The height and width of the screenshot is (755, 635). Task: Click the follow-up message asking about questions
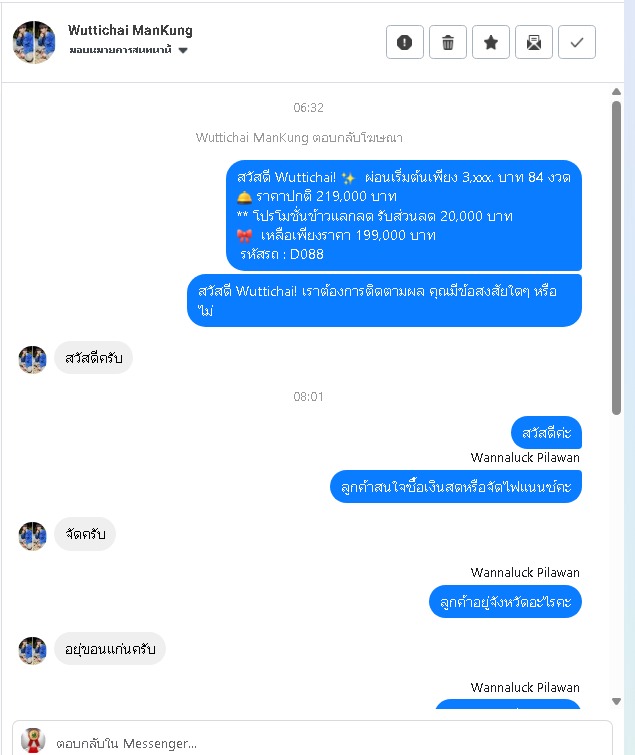(x=384, y=300)
